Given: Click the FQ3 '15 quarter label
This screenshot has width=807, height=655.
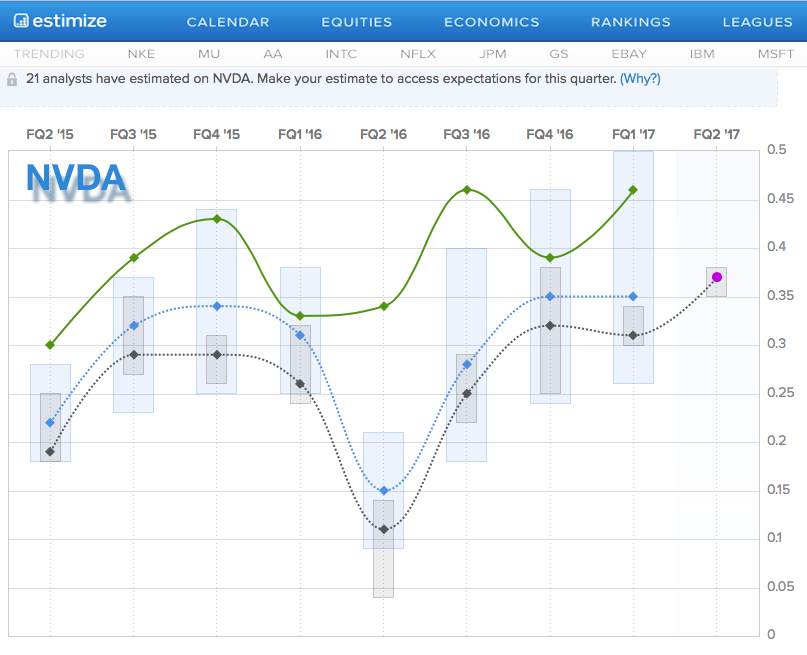Looking at the screenshot, I should [133, 135].
